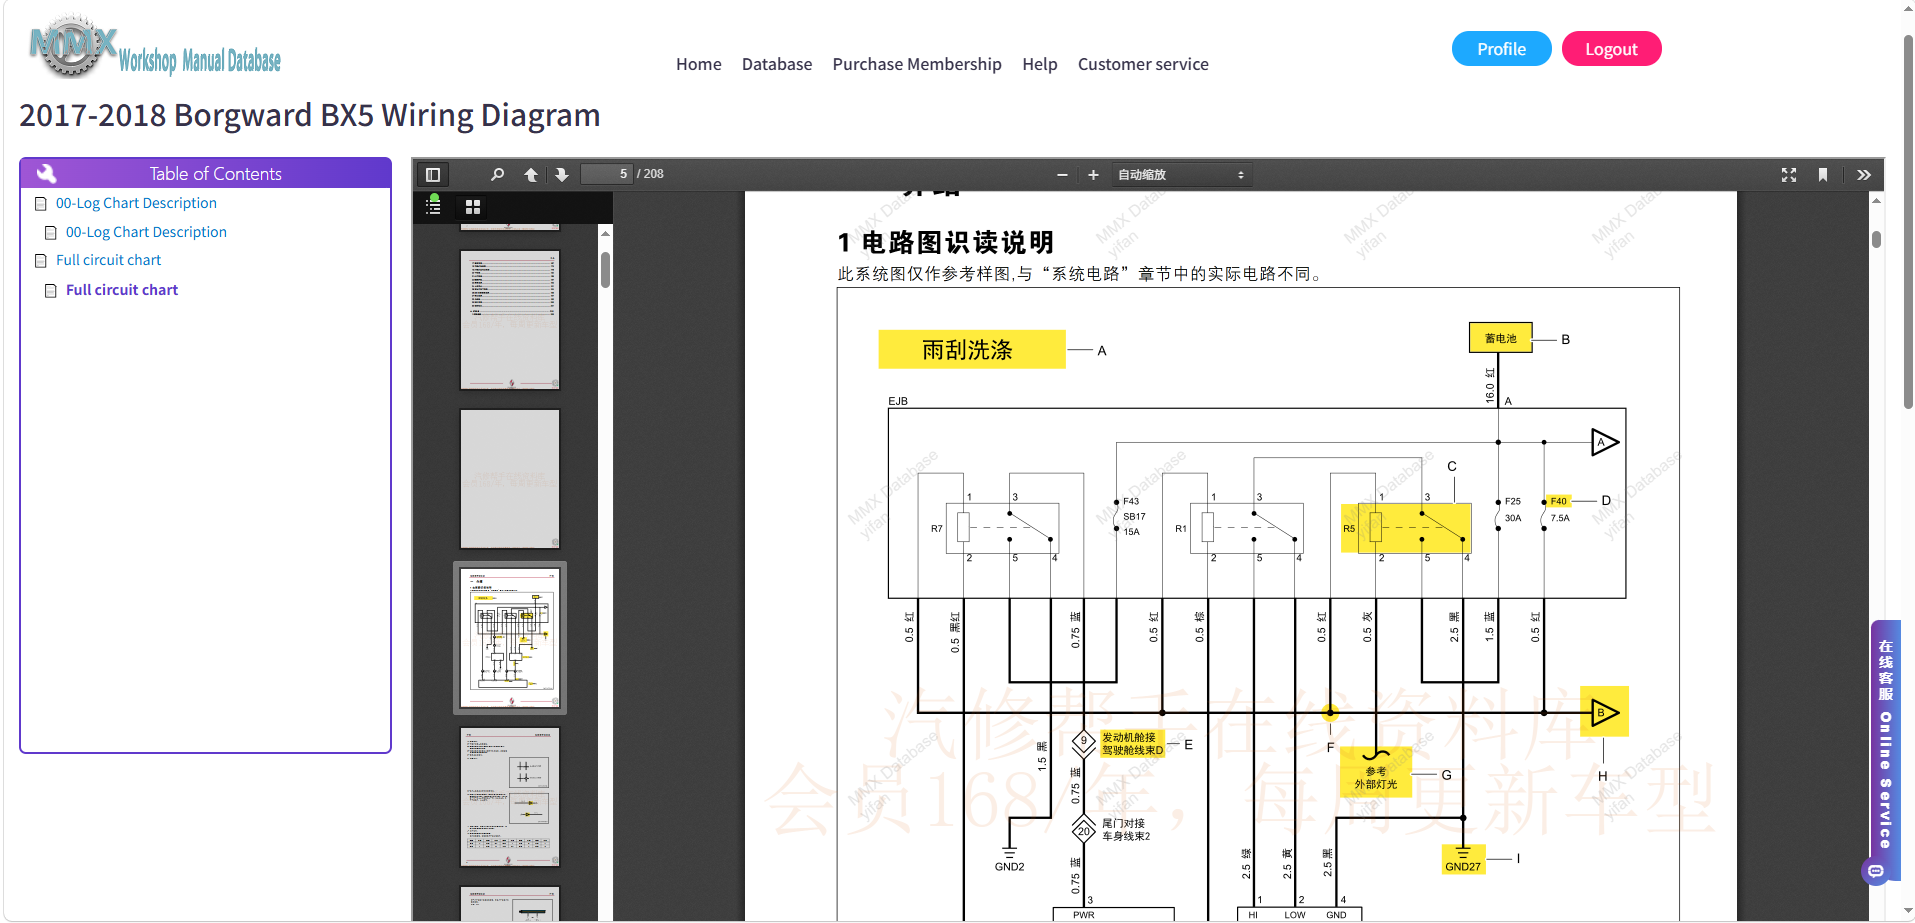Open the Help page

coord(1040,64)
